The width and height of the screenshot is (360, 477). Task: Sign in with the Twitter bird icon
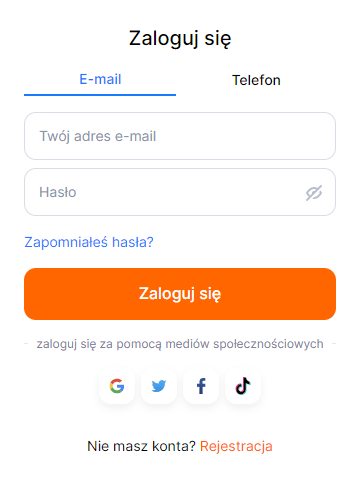[159, 386]
